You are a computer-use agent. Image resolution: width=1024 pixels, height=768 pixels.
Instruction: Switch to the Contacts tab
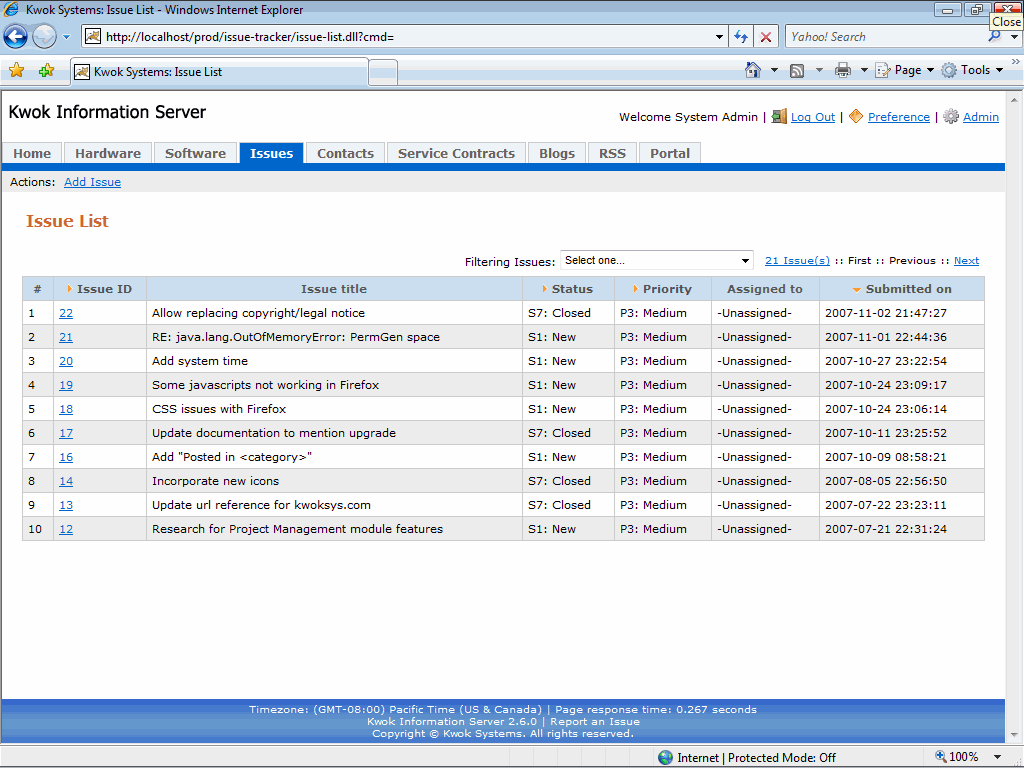tap(345, 153)
